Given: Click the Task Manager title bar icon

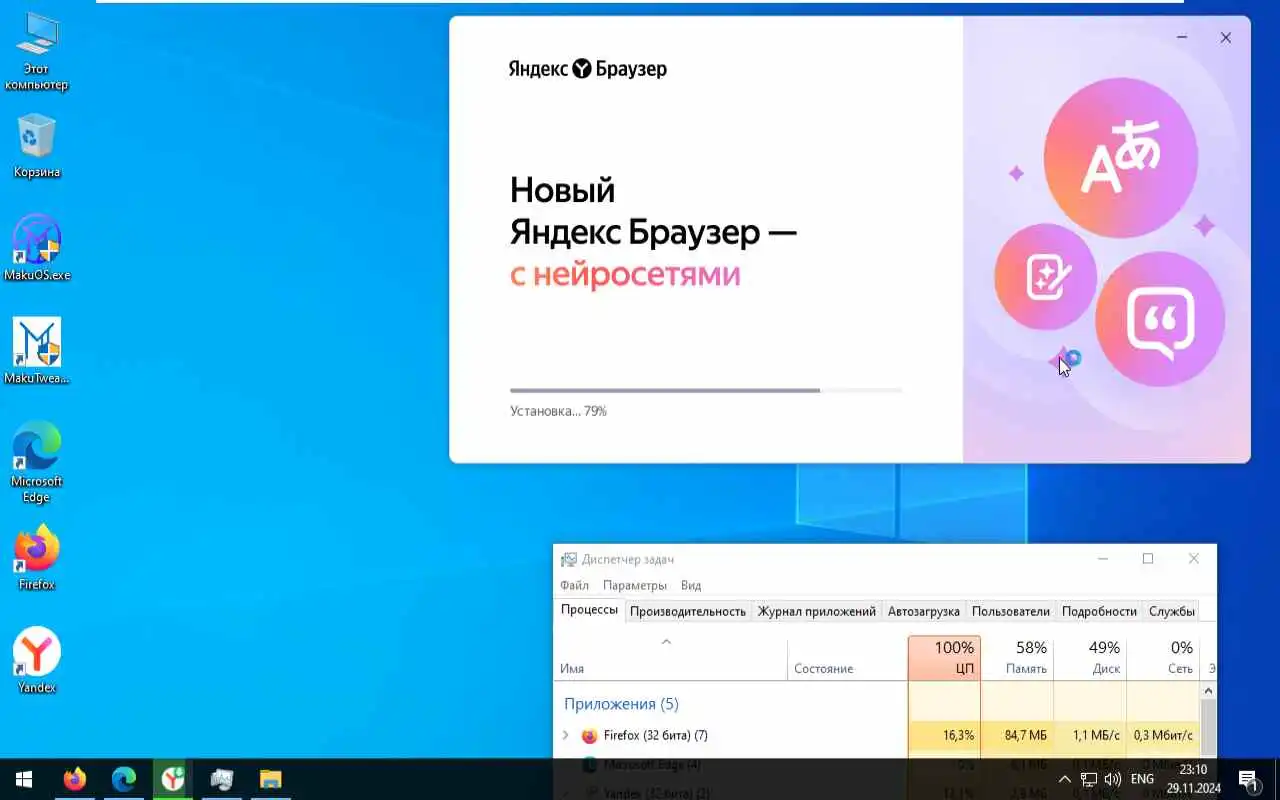Looking at the screenshot, I should click(x=568, y=560).
